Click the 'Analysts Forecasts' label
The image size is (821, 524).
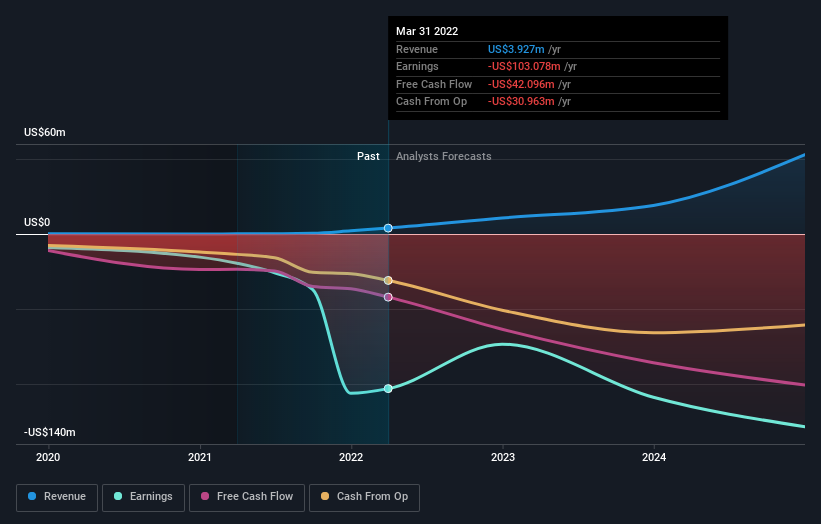443,156
